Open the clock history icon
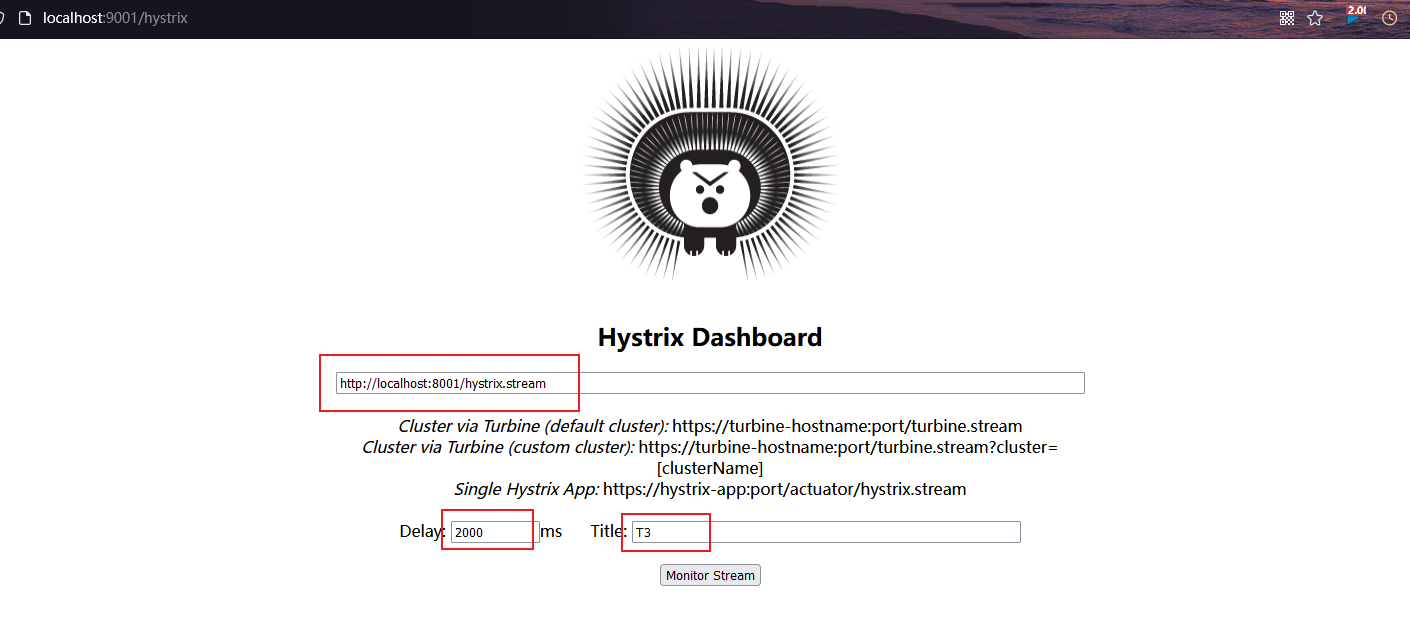Image resolution: width=1410 pixels, height=632 pixels. coord(1389,18)
